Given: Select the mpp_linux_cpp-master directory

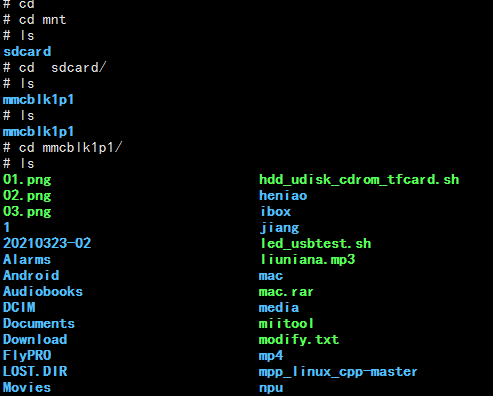Looking at the screenshot, I should click(x=338, y=372).
